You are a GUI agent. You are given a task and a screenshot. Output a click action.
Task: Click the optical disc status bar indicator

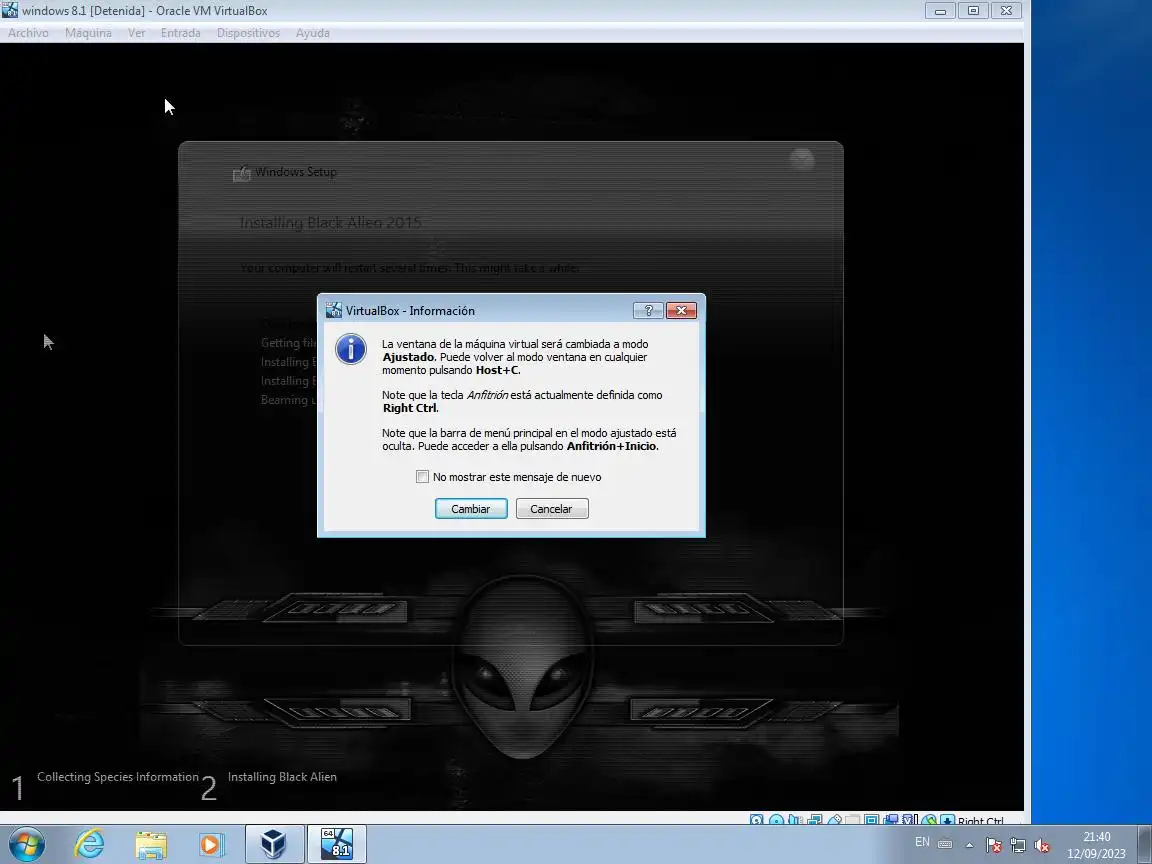(x=776, y=820)
